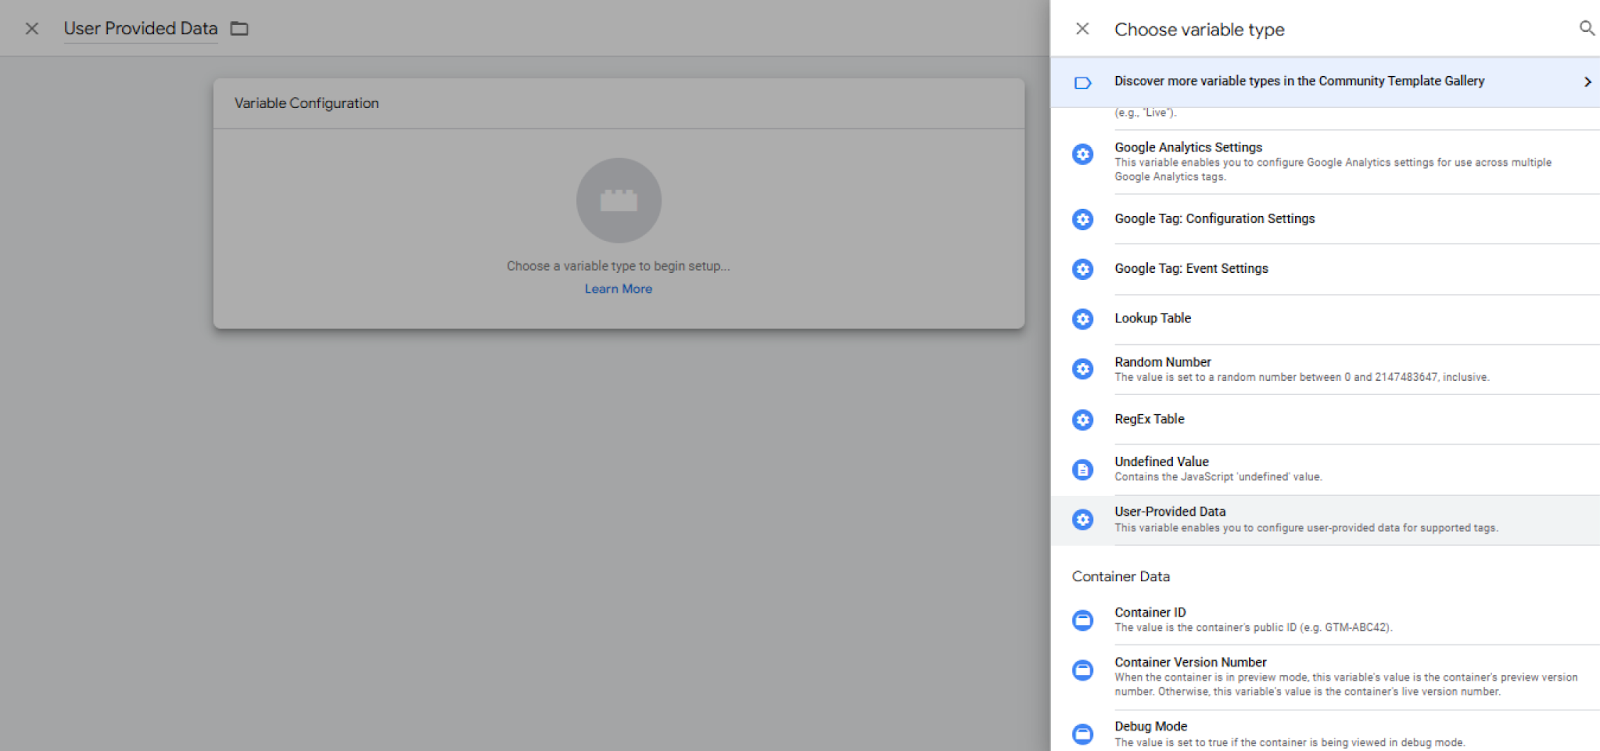Image resolution: width=1600 pixels, height=751 pixels.
Task: Click the Community Template Gallery tag icon
Action: (1083, 82)
